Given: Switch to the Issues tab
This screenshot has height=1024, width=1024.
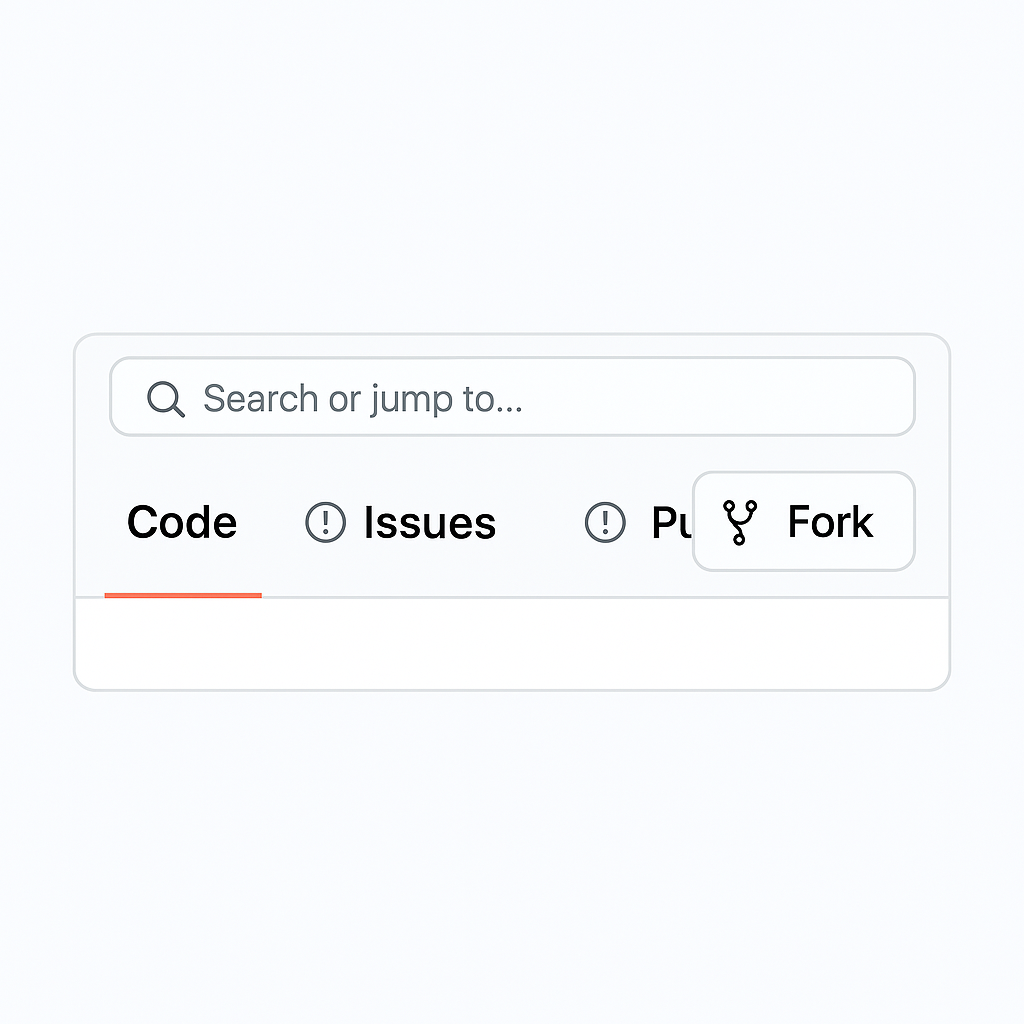Looking at the screenshot, I should click(x=400, y=523).
